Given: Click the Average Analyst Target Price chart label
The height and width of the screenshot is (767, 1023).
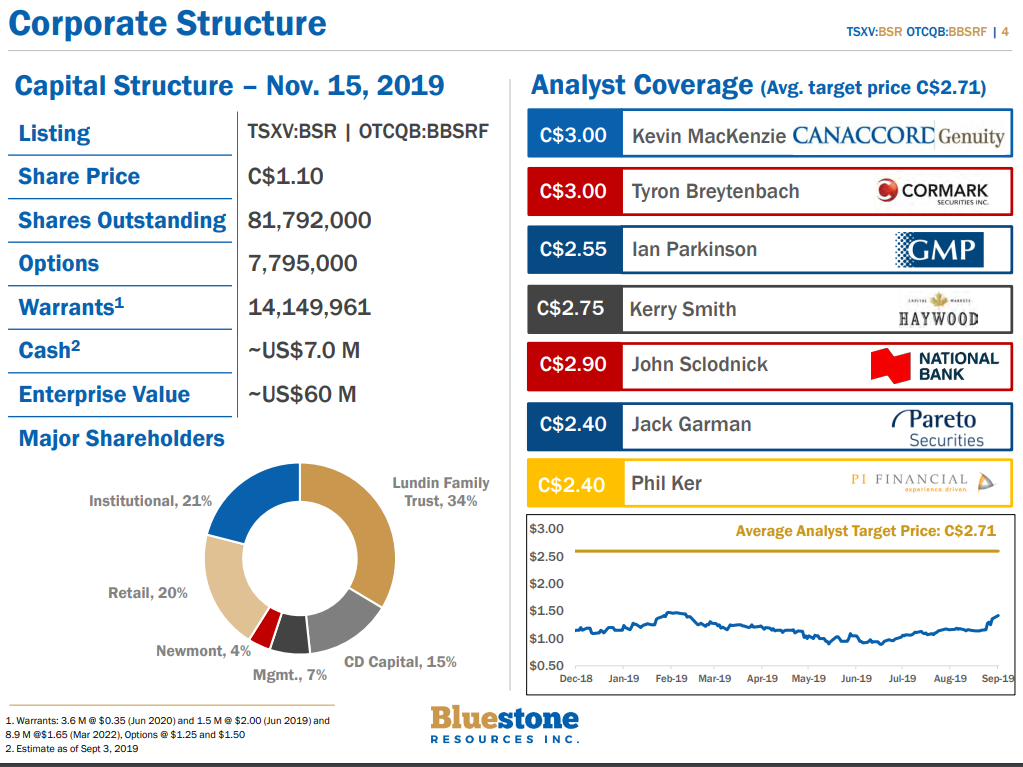Looking at the screenshot, I should (866, 531).
